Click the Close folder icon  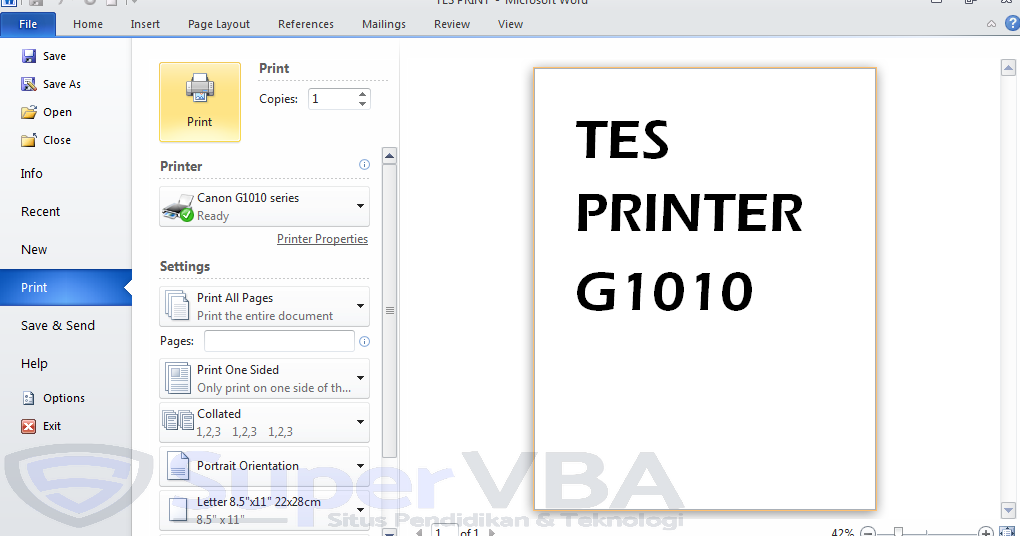click(29, 140)
